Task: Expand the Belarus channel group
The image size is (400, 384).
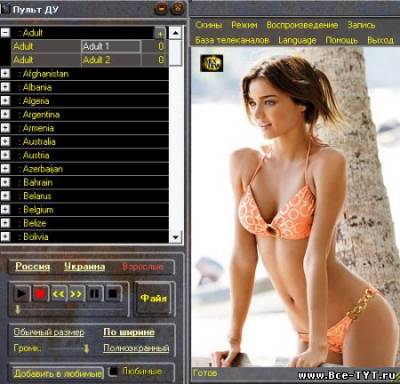Action: pos(5,196)
